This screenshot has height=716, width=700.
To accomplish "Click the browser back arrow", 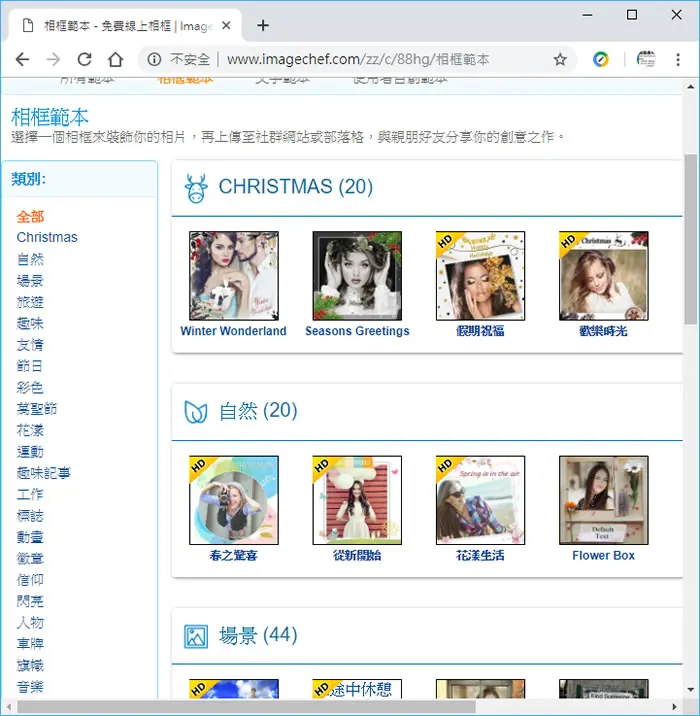I will (22, 59).
